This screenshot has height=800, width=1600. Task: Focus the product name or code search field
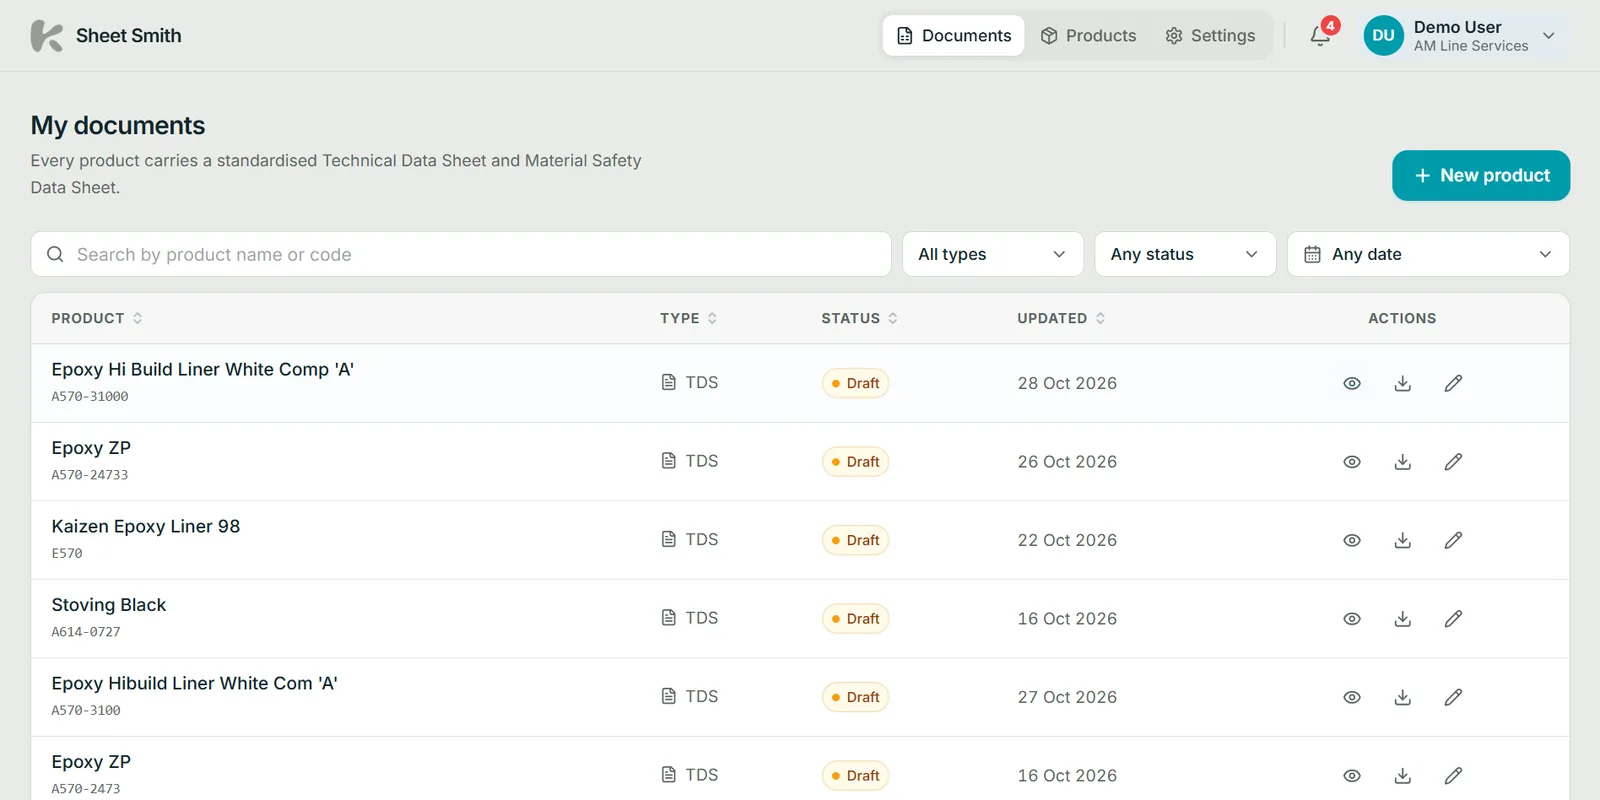[461, 254]
